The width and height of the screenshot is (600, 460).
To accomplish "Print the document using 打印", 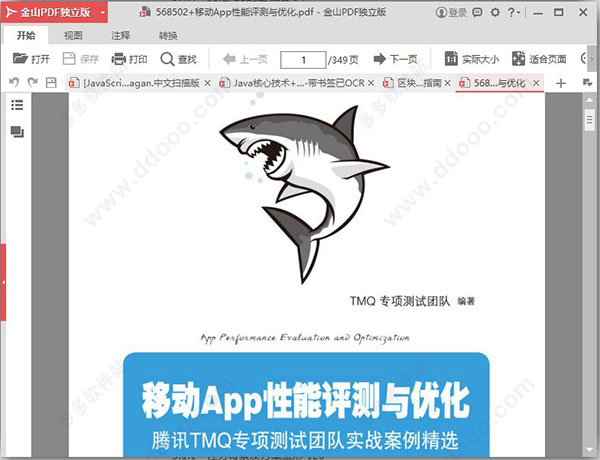I will pos(129,59).
